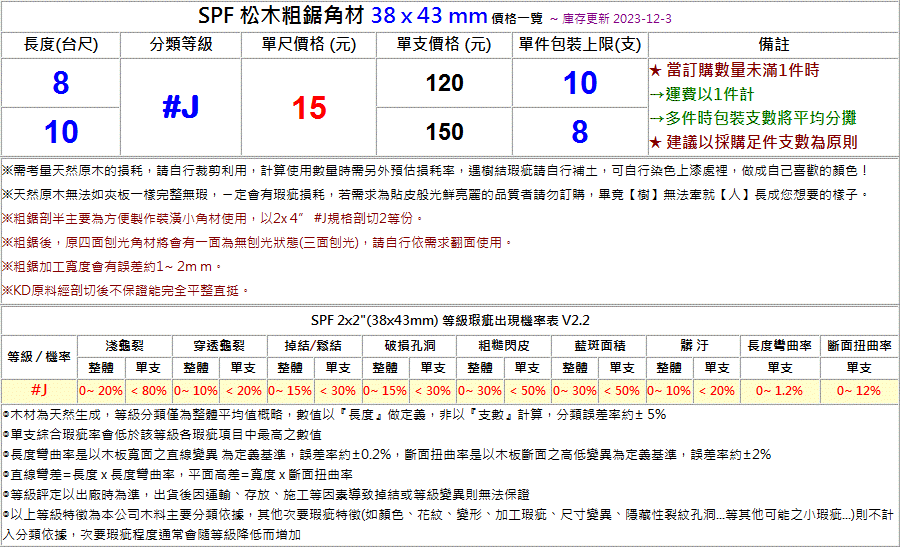Select the 0~10% value under 髒汙
The height and width of the screenshot is (547, 900).
[669, 391]
